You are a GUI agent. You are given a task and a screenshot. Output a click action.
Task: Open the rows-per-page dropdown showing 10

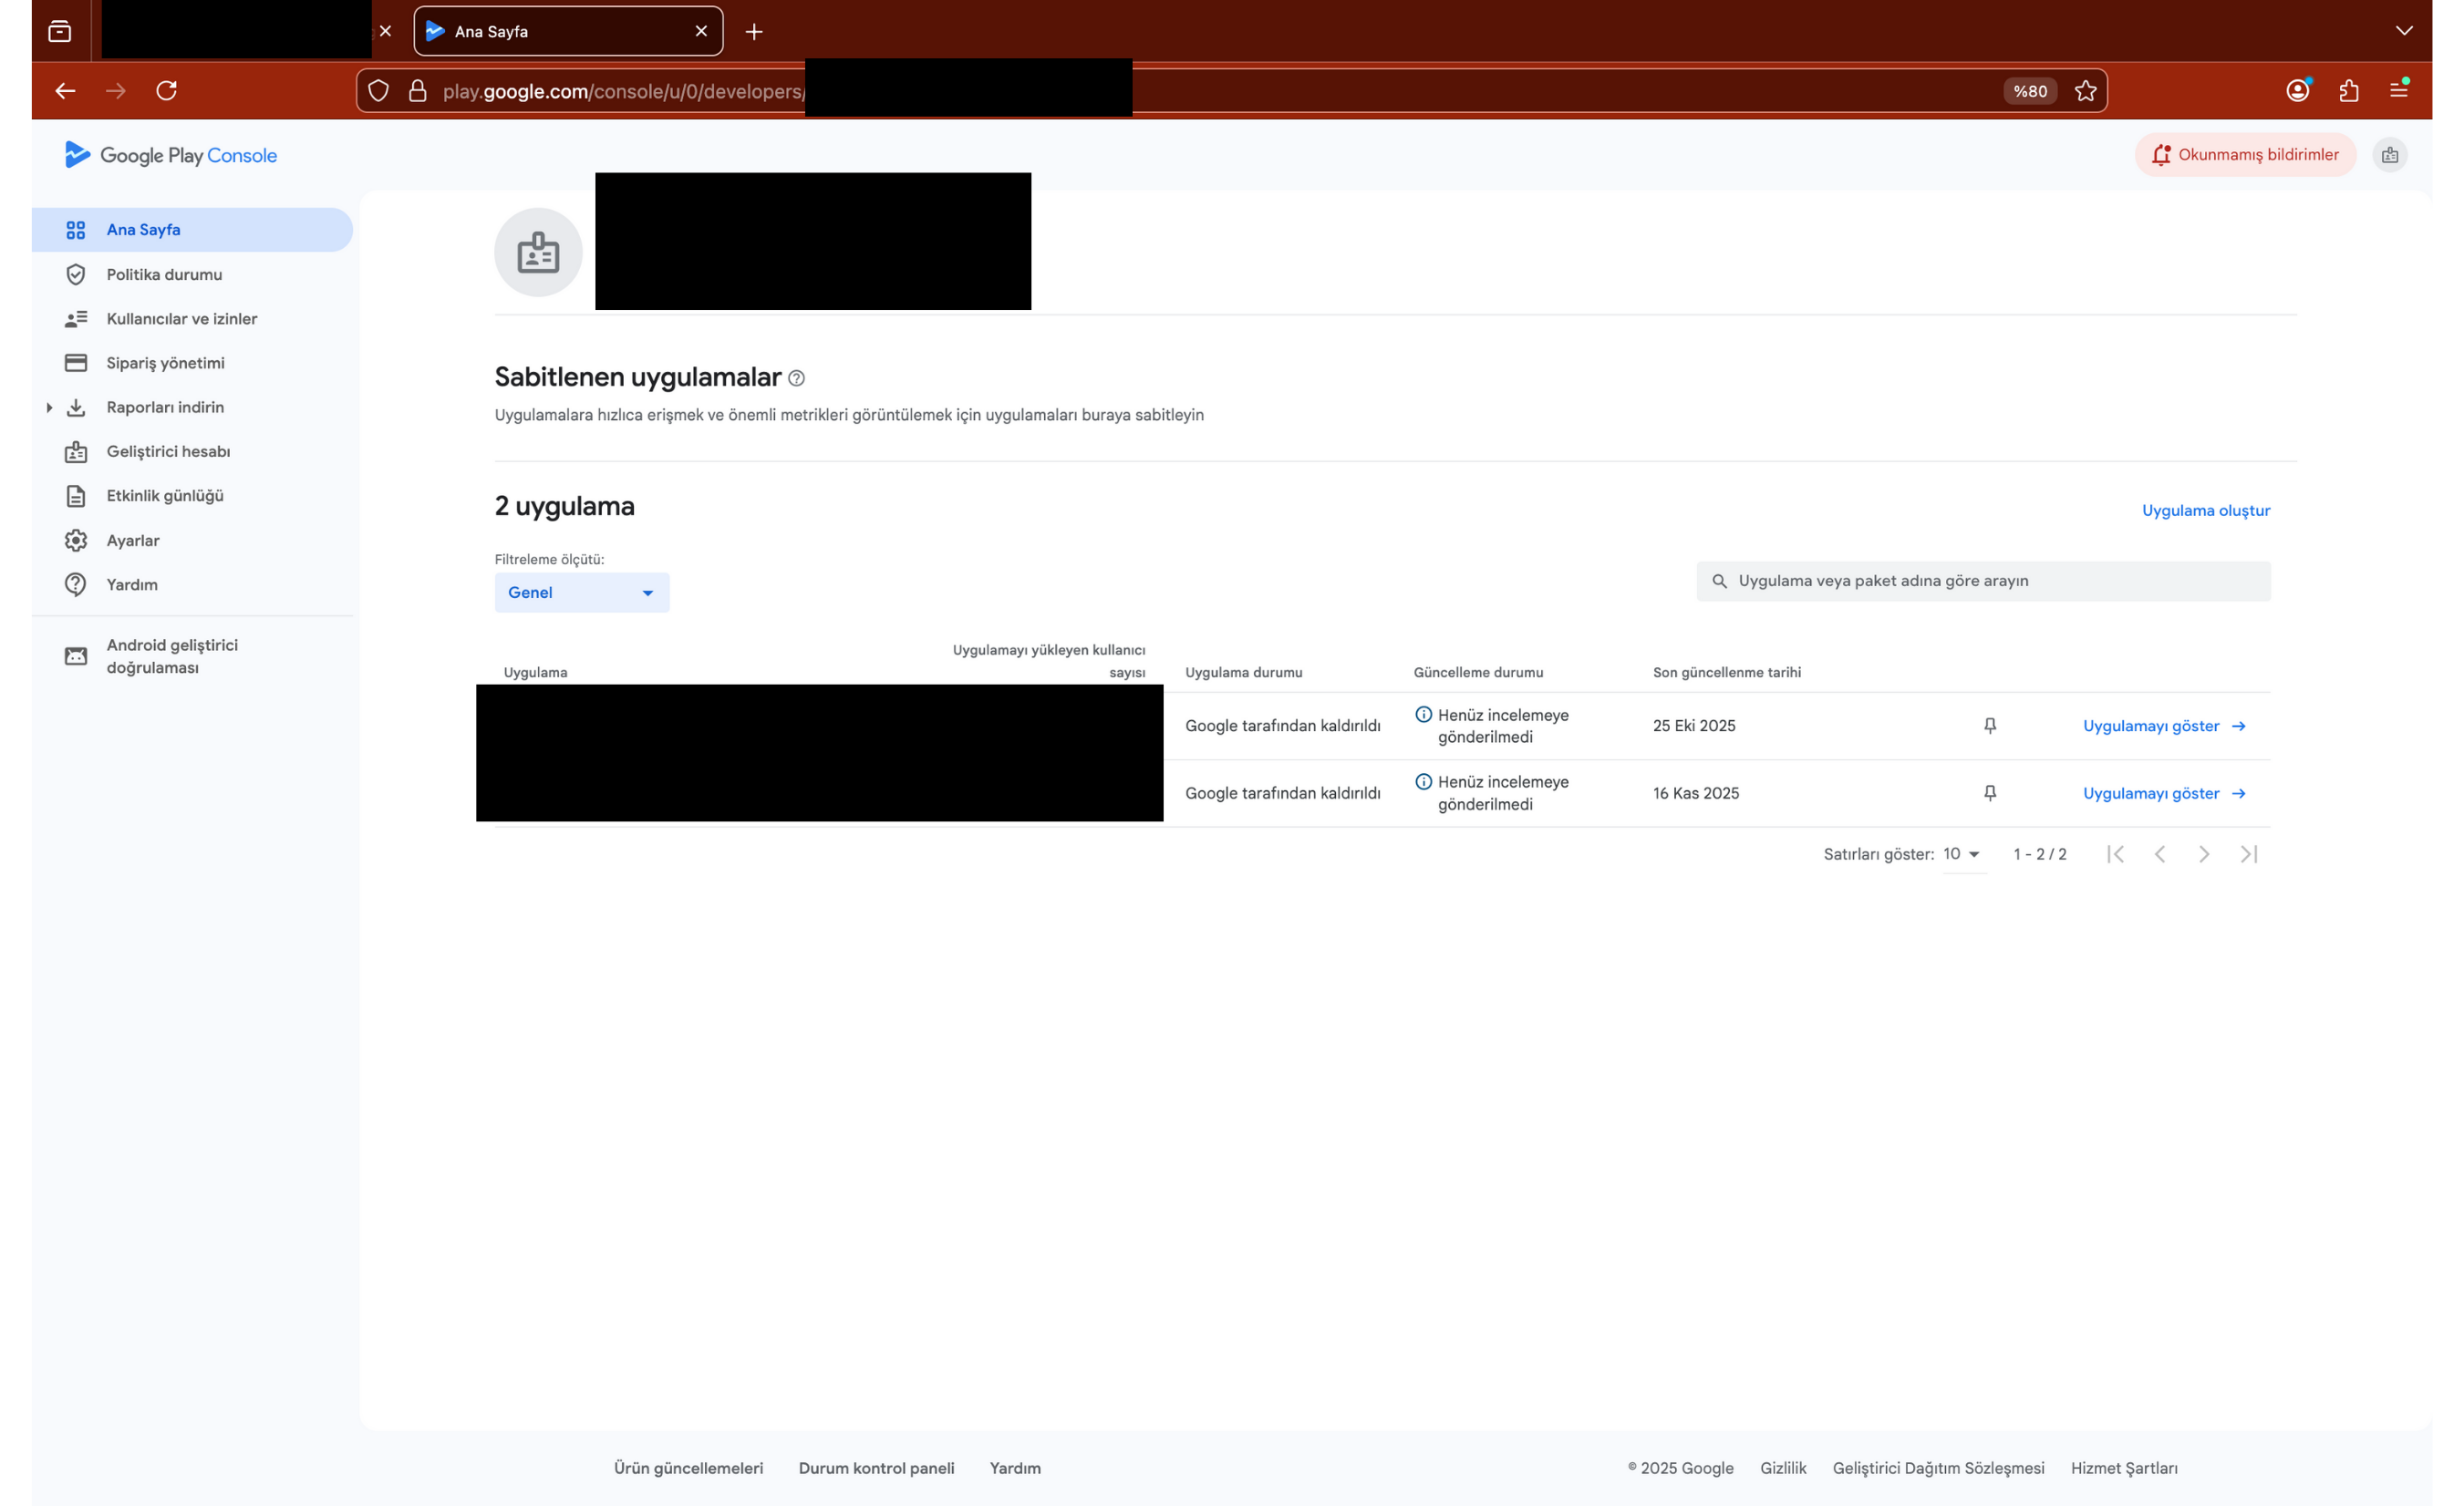[1963, 855]
